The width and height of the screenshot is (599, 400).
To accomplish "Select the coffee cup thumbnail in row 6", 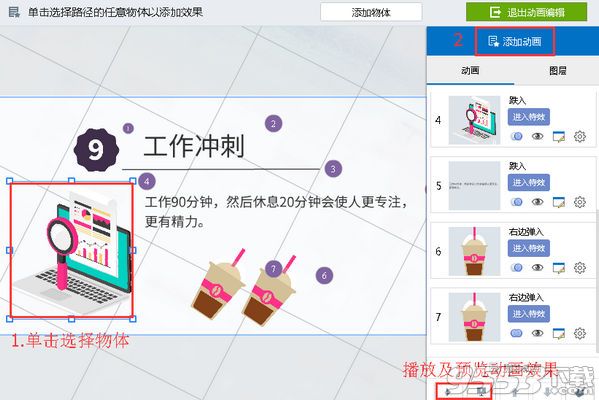I will (474, 251).
